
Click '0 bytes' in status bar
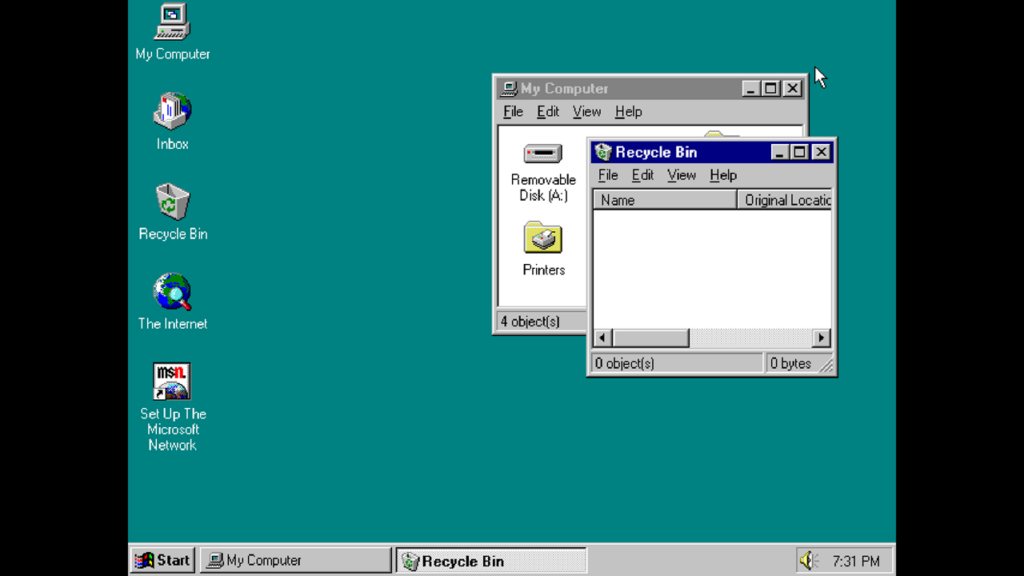point(790,363)
